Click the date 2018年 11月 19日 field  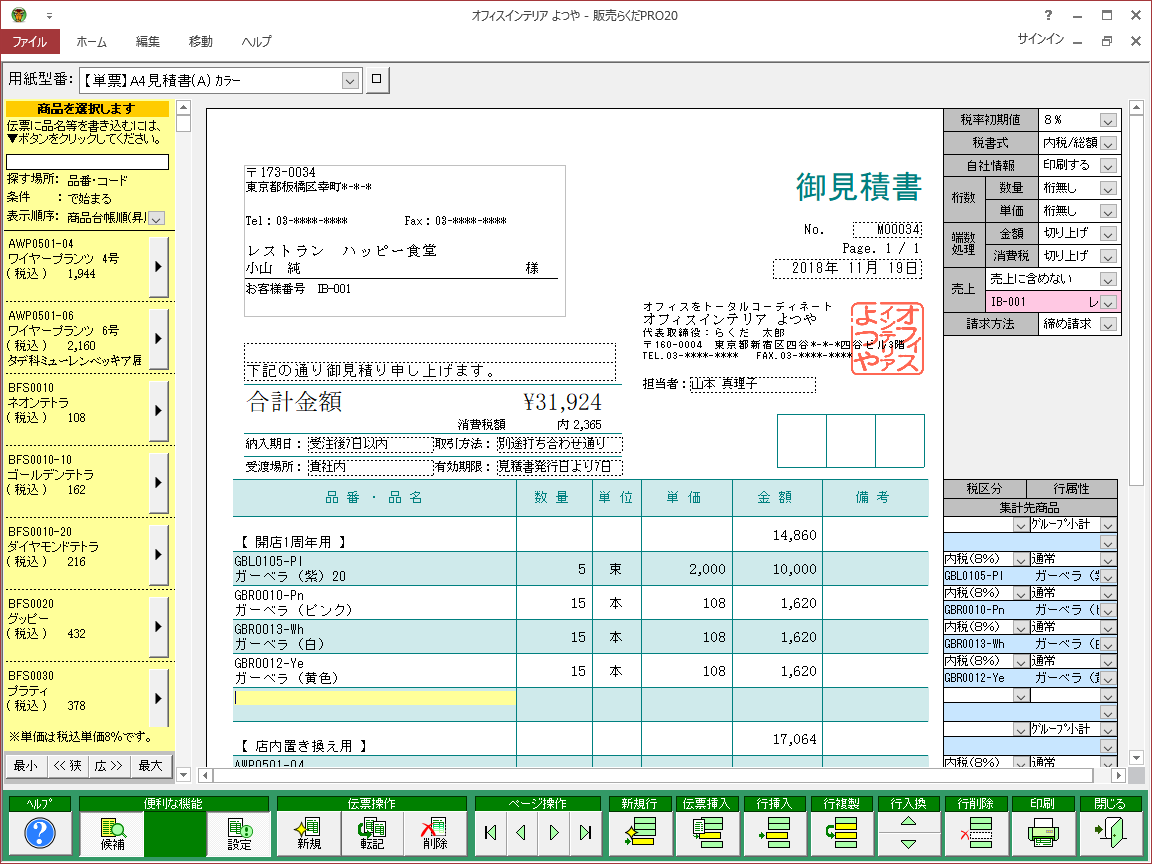(847, 268)
